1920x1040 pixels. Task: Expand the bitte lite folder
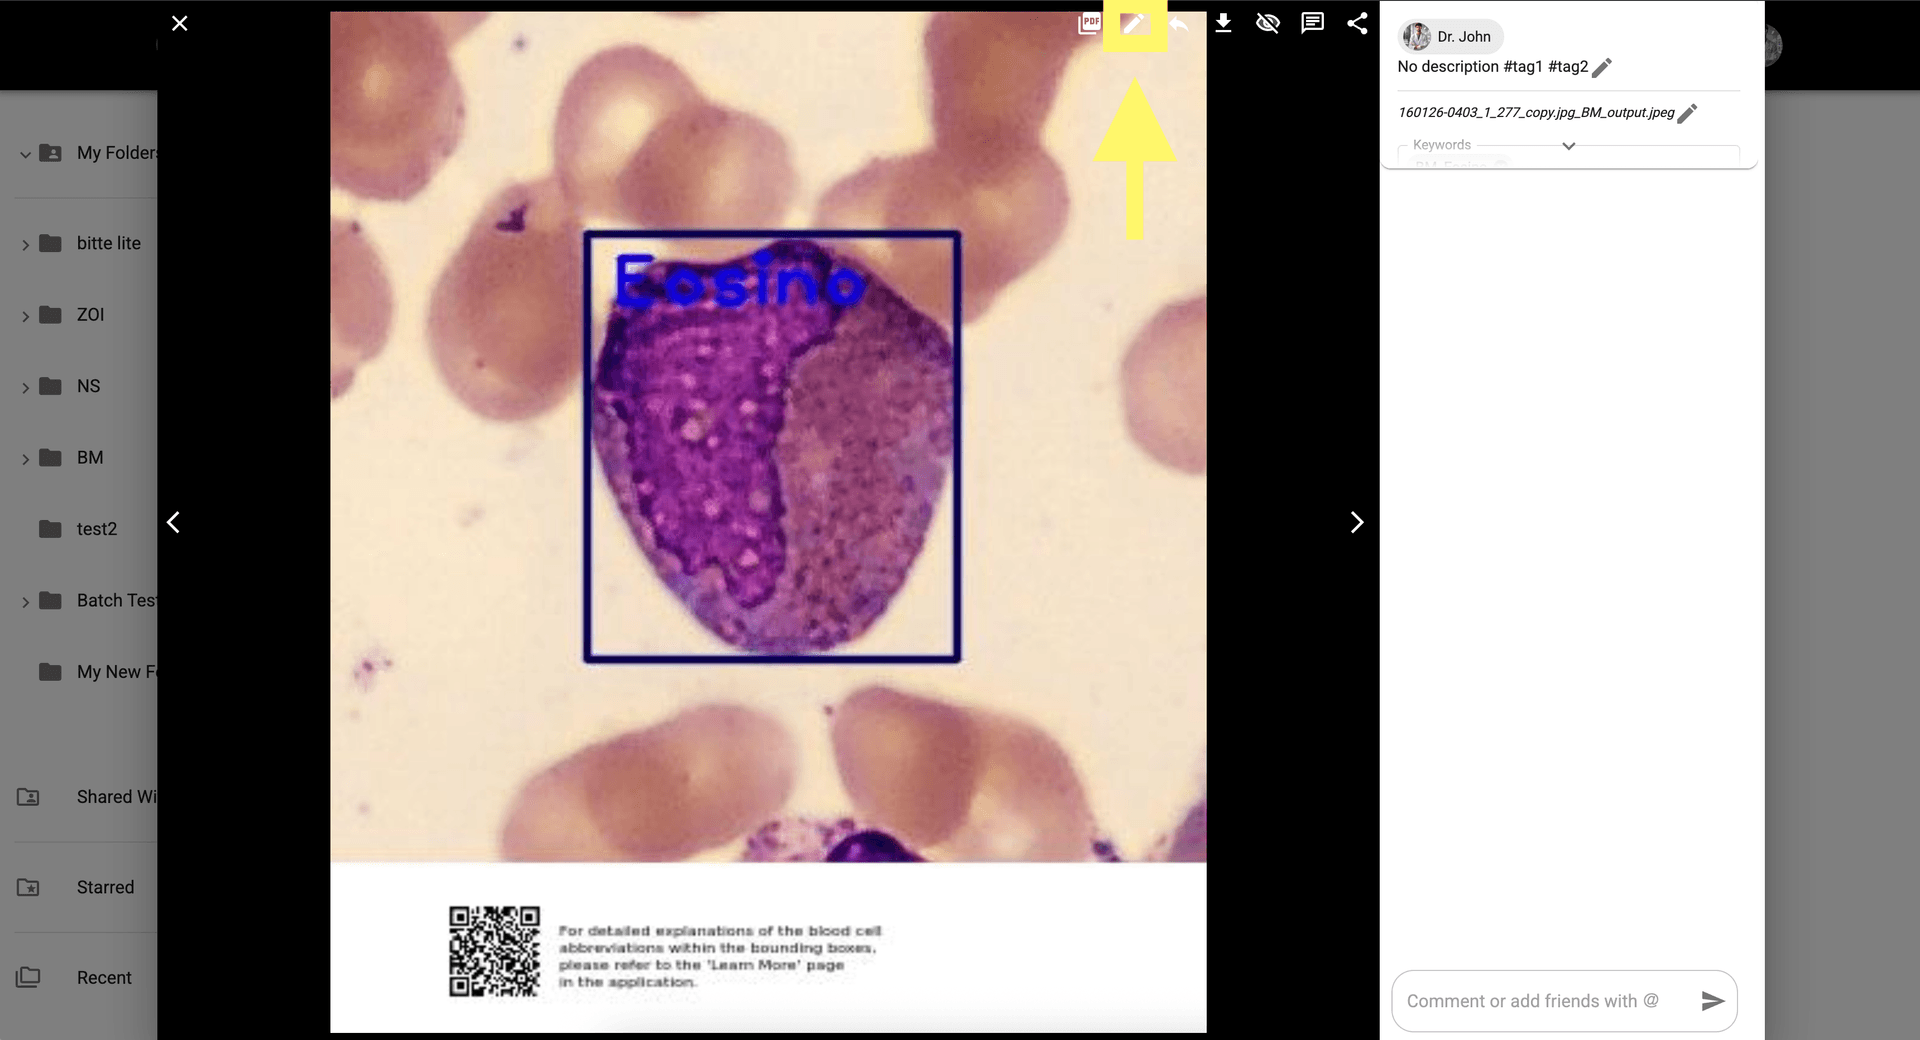25,244
